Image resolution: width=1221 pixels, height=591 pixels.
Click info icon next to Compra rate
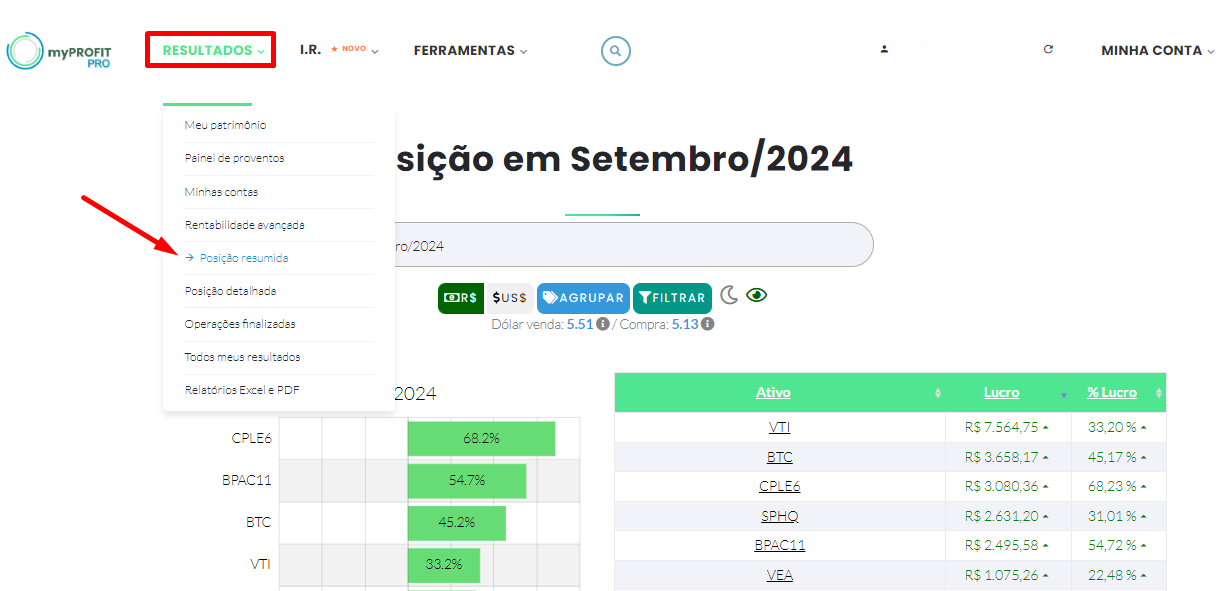click(x=707, y=324)
